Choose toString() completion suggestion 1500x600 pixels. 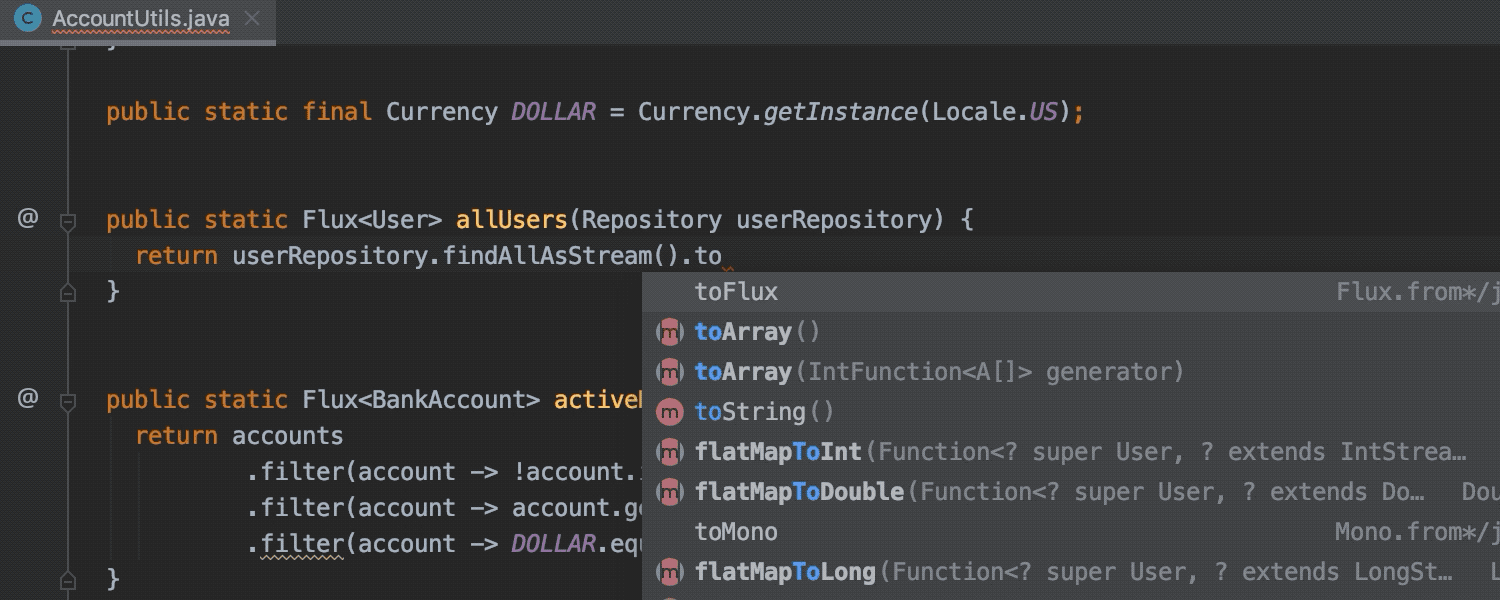point(1071,412)
